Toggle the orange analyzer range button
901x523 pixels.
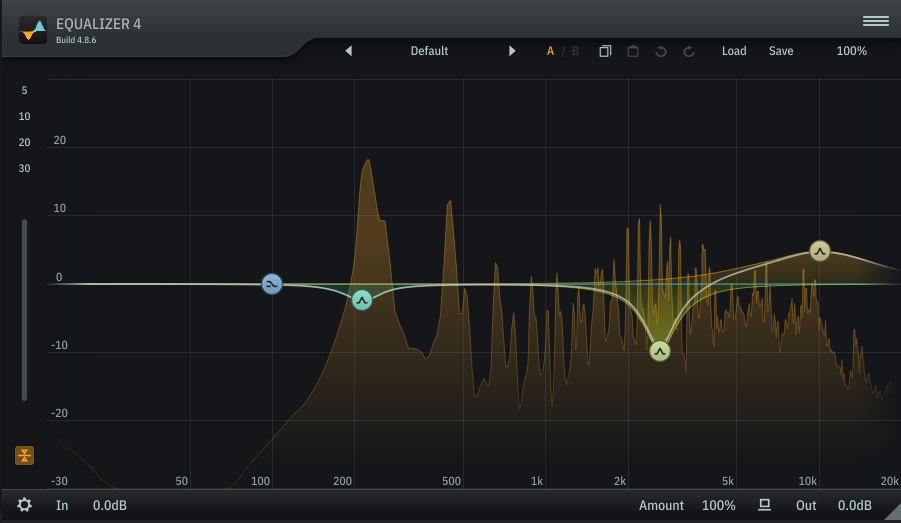click(24, 456)
